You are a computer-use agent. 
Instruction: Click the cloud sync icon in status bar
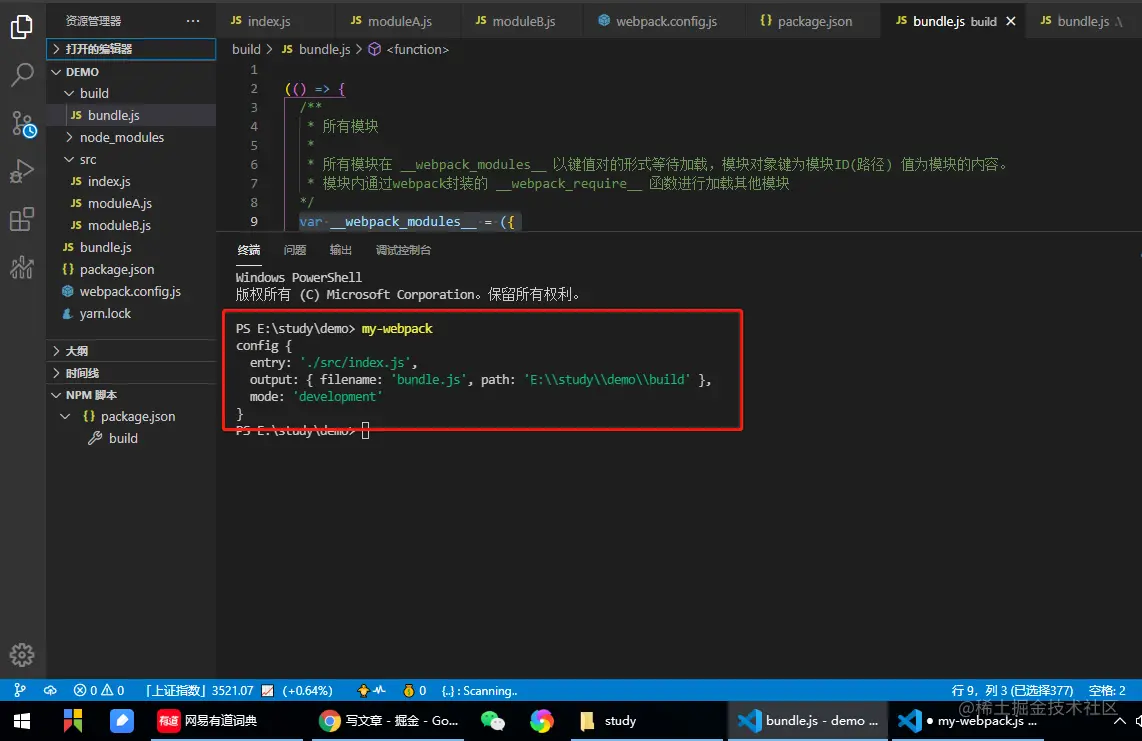(x=50, y=690)
